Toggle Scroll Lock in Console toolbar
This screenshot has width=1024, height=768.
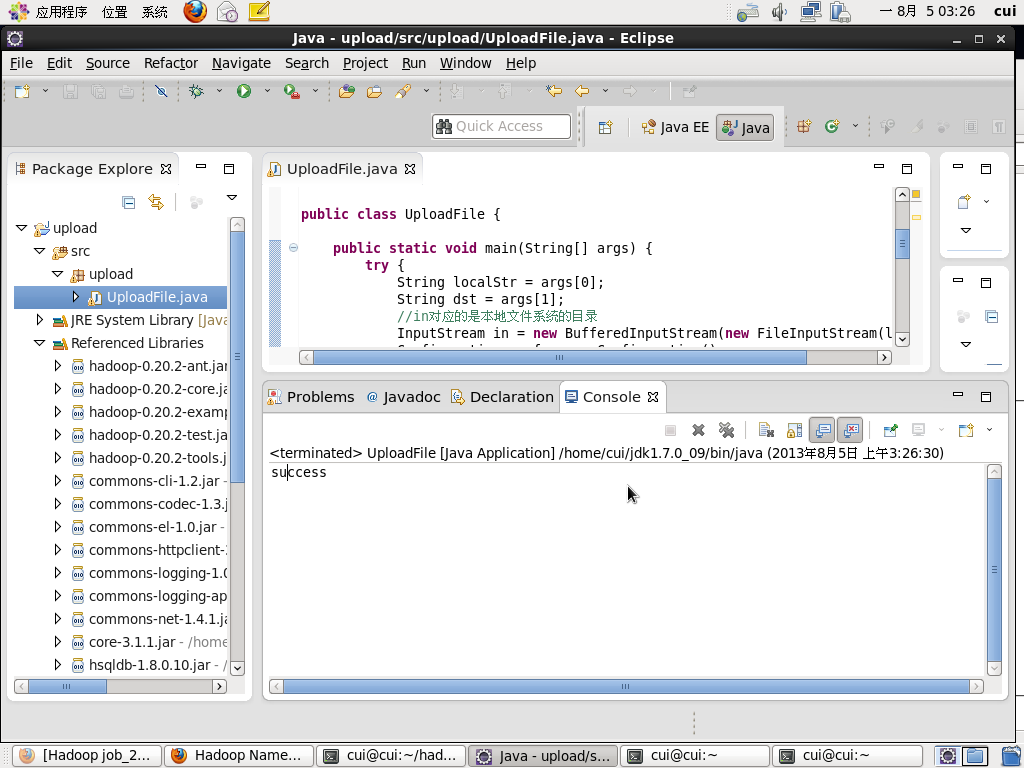click(x=794, y=430)
